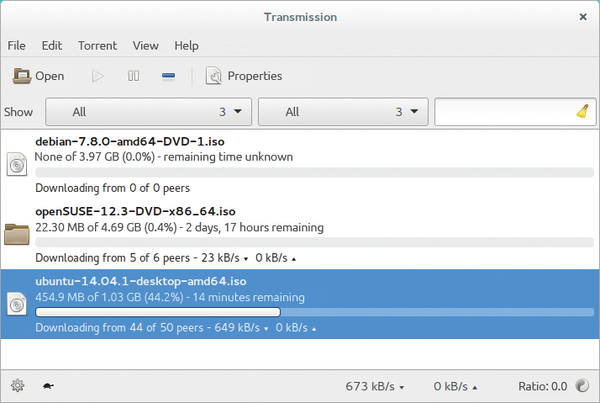Click the arrow next to the status bar 0 kB/s
Screen dimensions: 600x403
pos(475,387)
